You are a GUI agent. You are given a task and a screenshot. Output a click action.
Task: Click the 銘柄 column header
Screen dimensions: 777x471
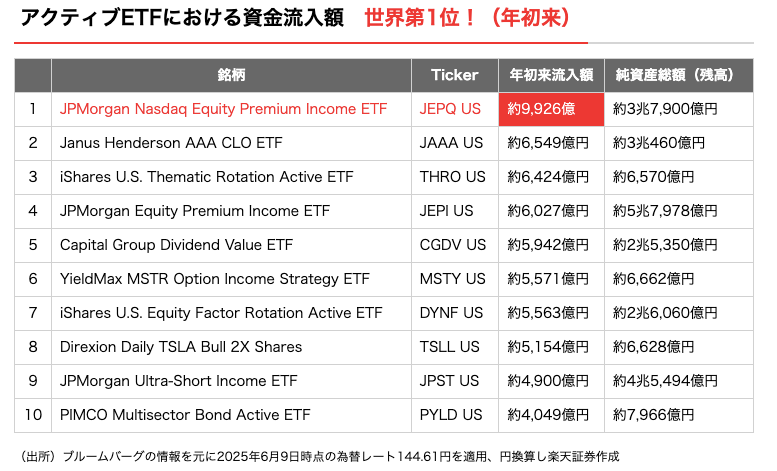[231, 75]
